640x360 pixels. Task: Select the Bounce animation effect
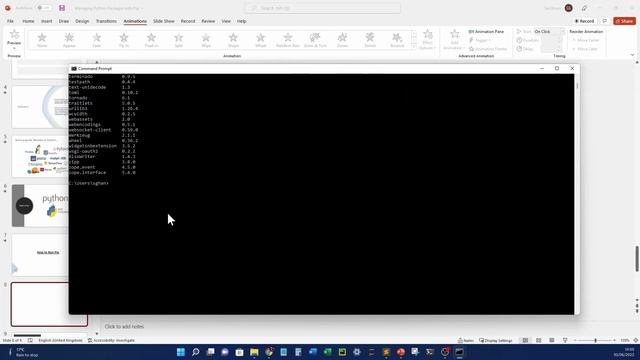(397, 40)
